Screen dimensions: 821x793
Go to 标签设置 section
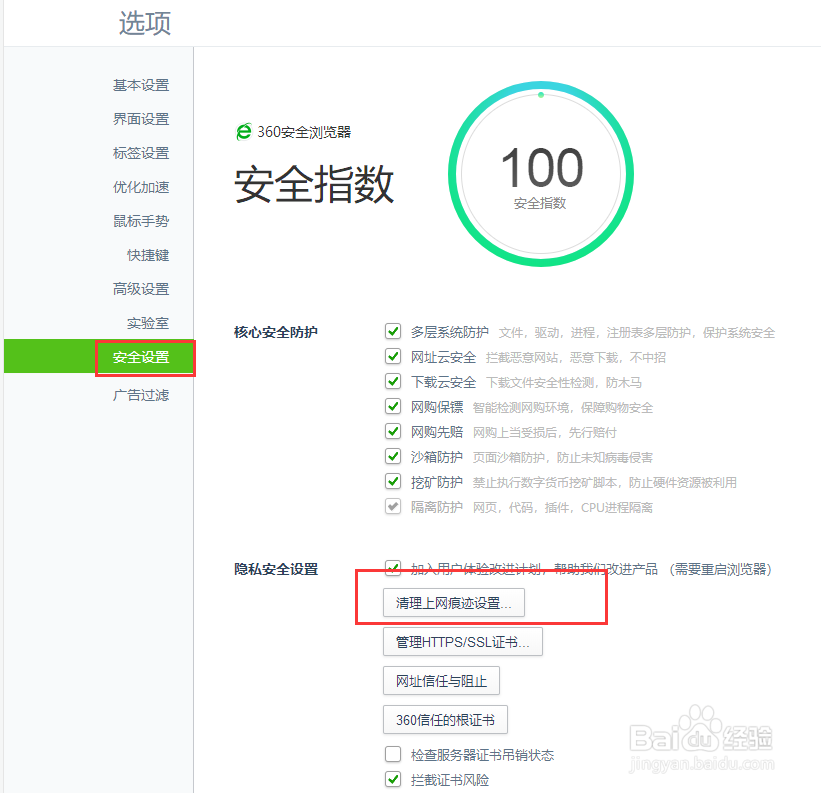141,153
